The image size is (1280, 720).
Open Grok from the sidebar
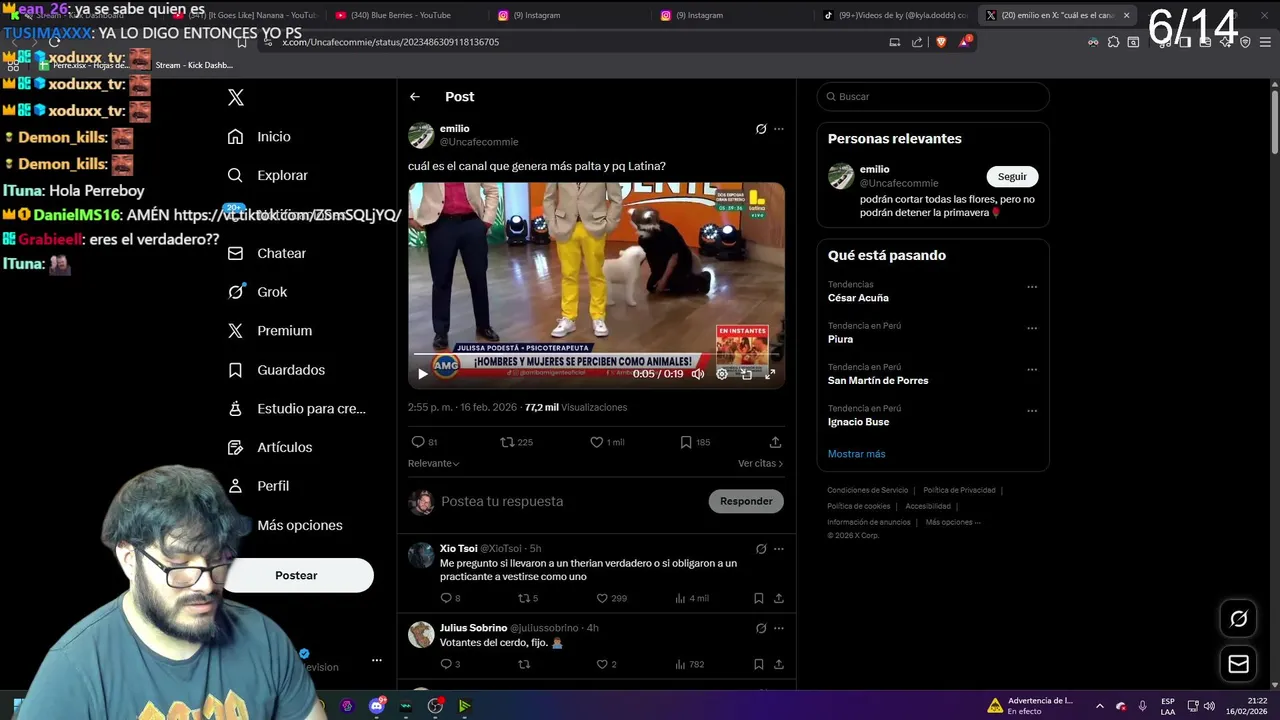click(257, 292)
